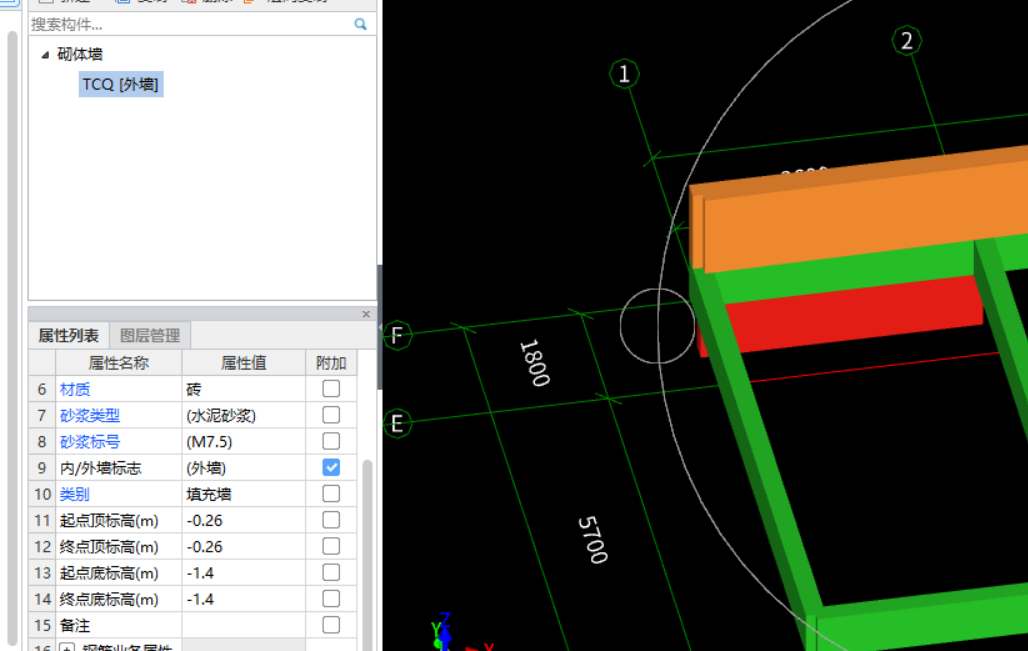Click the 1800 dimension label

[535, 363]
